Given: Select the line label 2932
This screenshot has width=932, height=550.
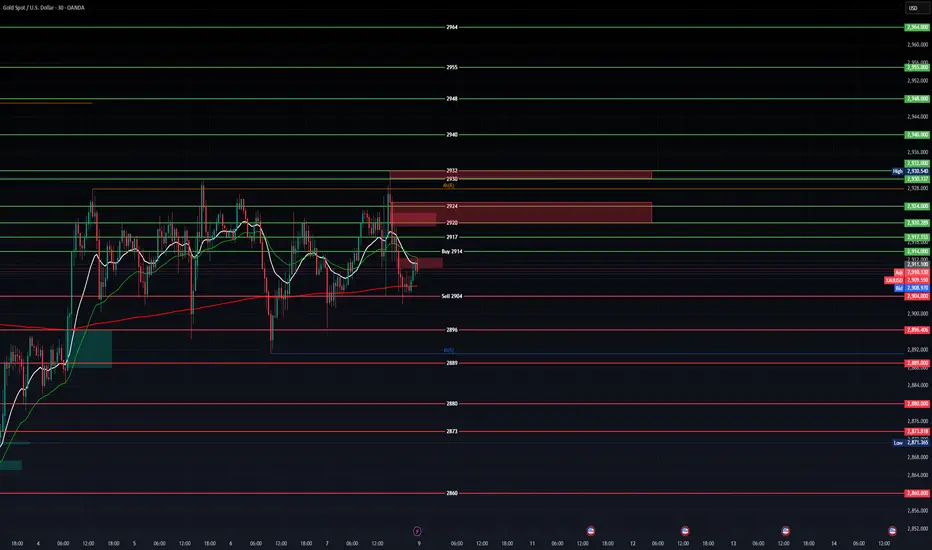Looking at the screenshot, I should click(452, 171).
